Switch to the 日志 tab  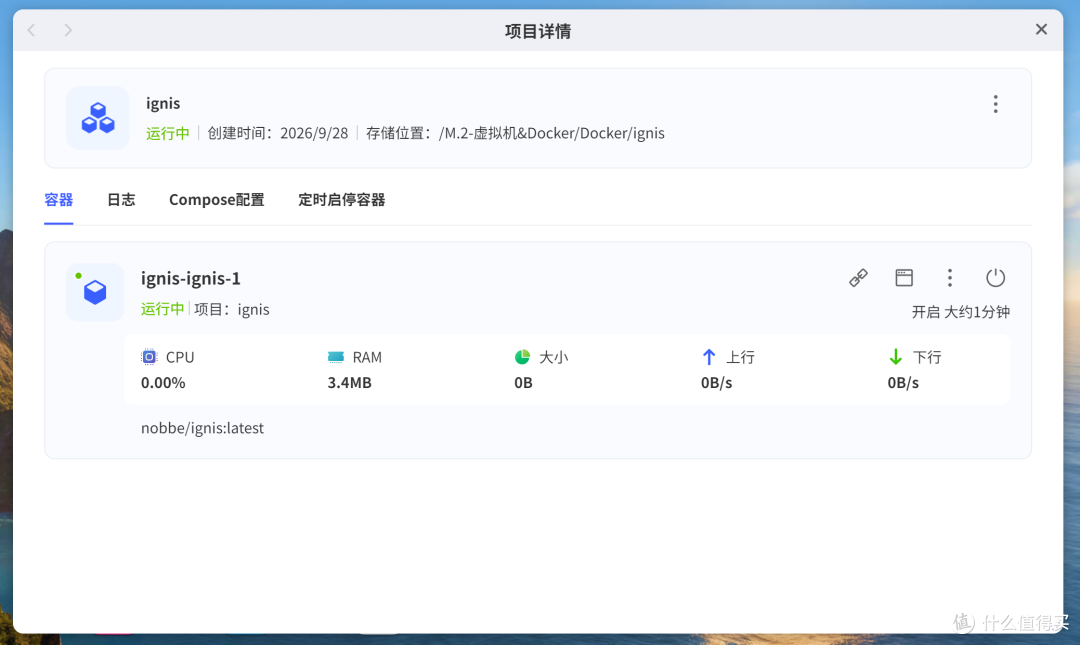click(x=121, y=200)
